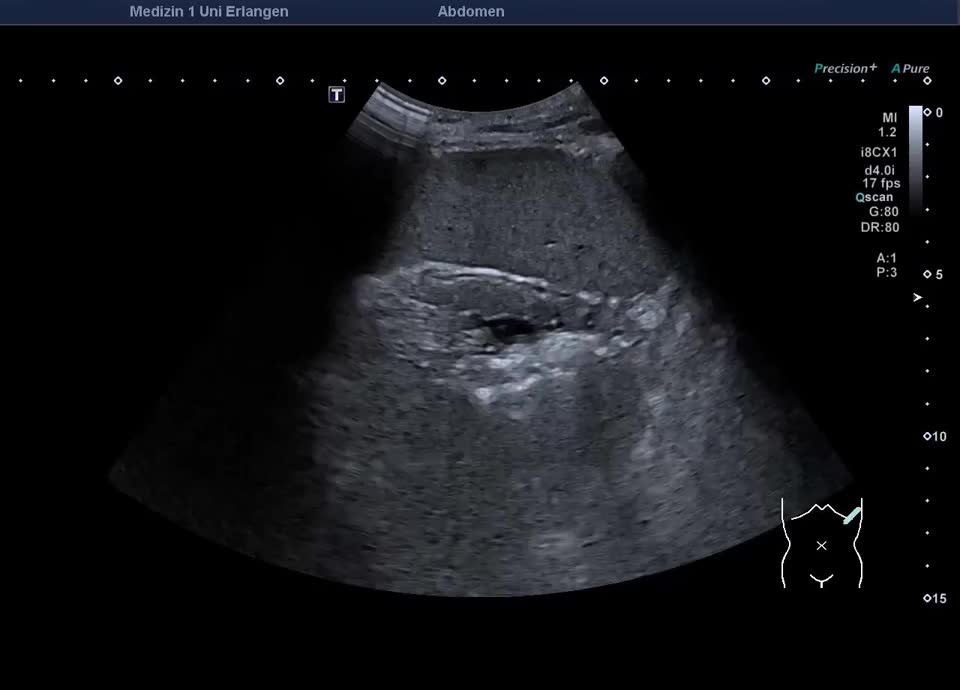Select the 10 cm depth diamond marker
This screenshot has height=690, width=960.
(927, 437)
